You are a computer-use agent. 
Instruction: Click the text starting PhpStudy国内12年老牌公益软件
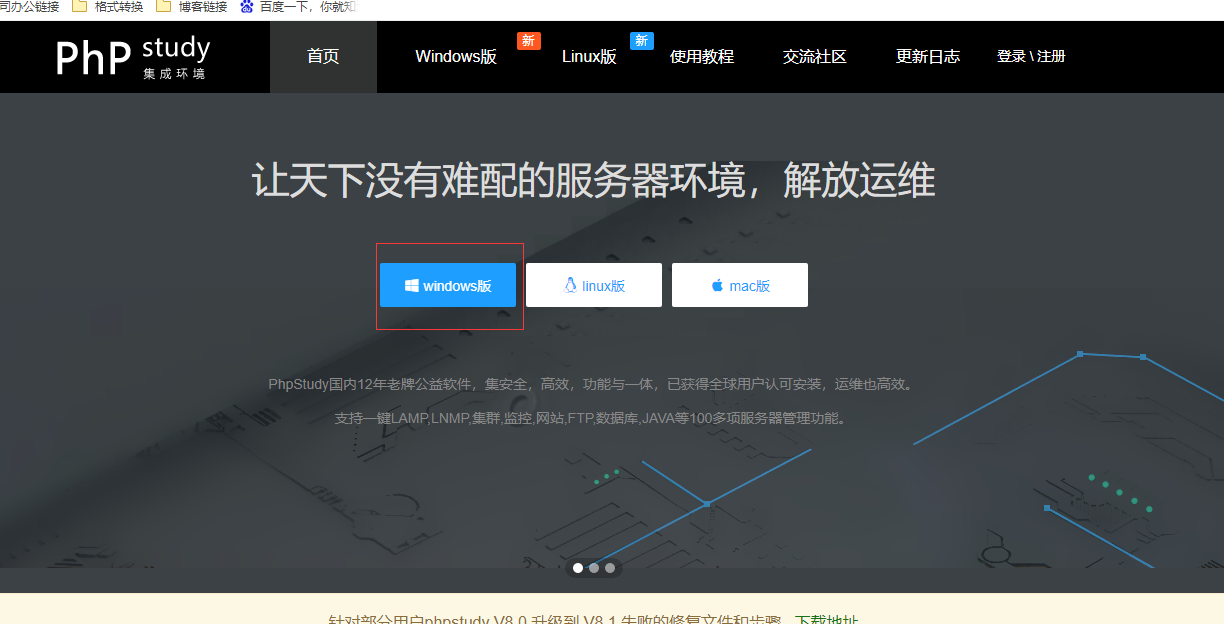point(592,384)
